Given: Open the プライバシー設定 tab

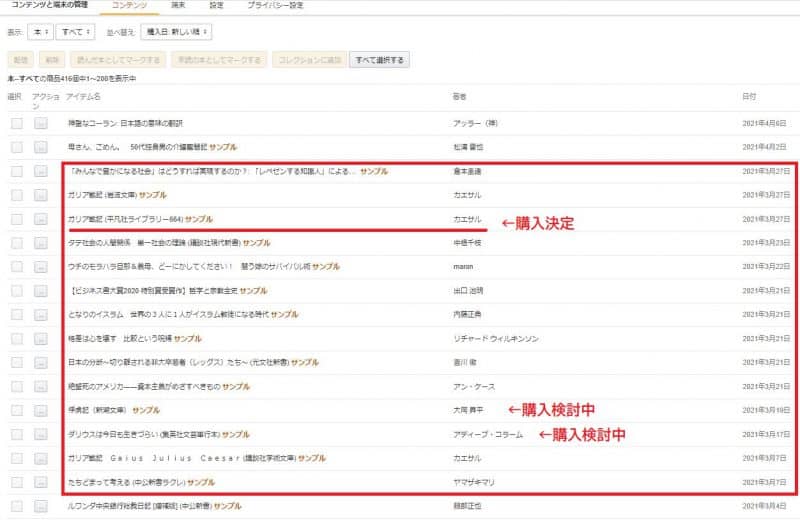Looking at the screenshot, I should tap(275, 5).
